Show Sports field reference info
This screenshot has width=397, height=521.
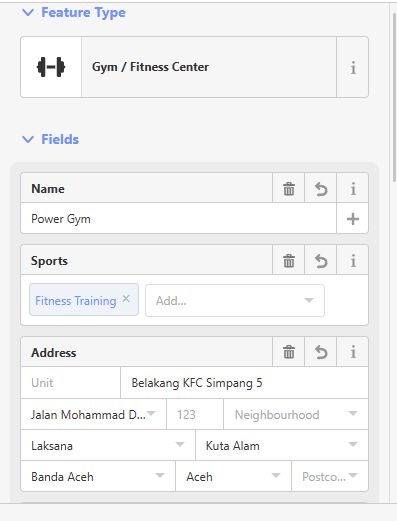click(353, 260)
